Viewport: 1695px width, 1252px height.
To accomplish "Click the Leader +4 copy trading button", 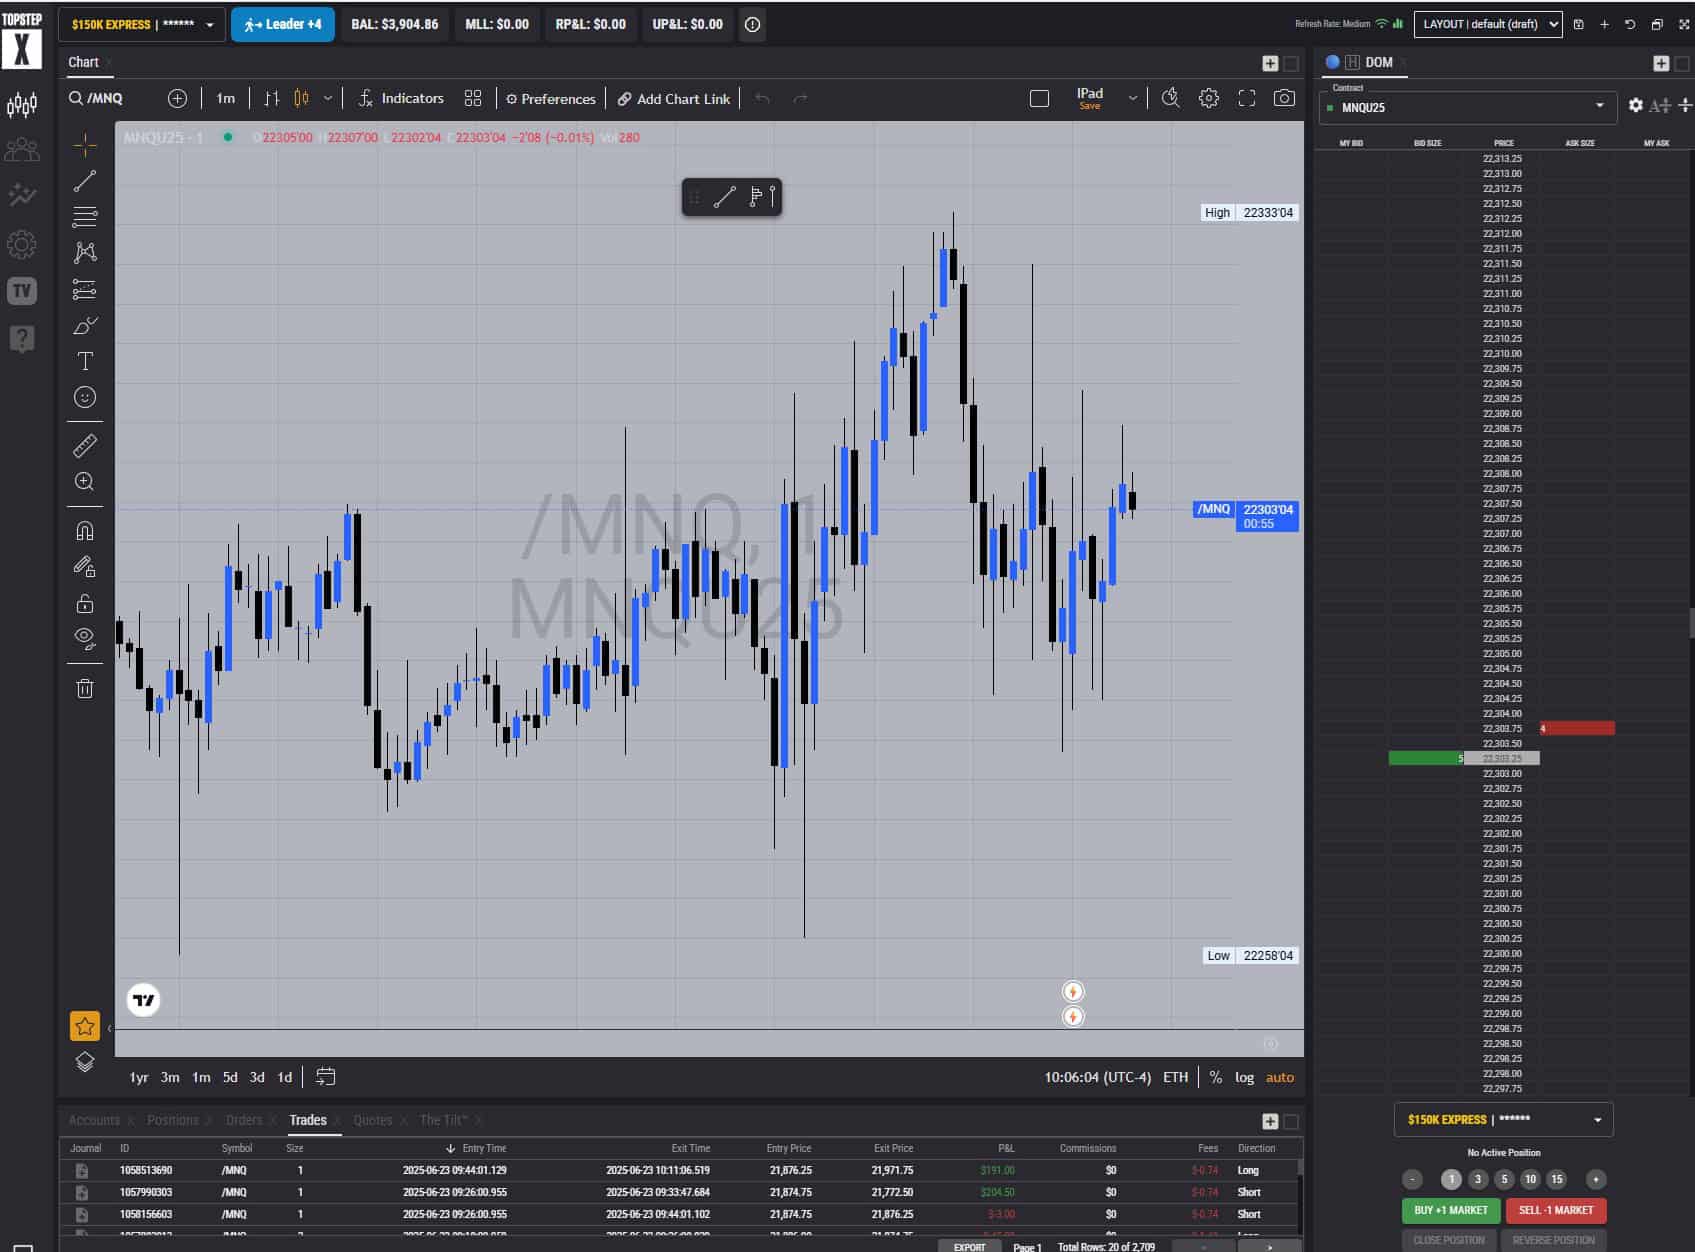I will coord(283,24).
